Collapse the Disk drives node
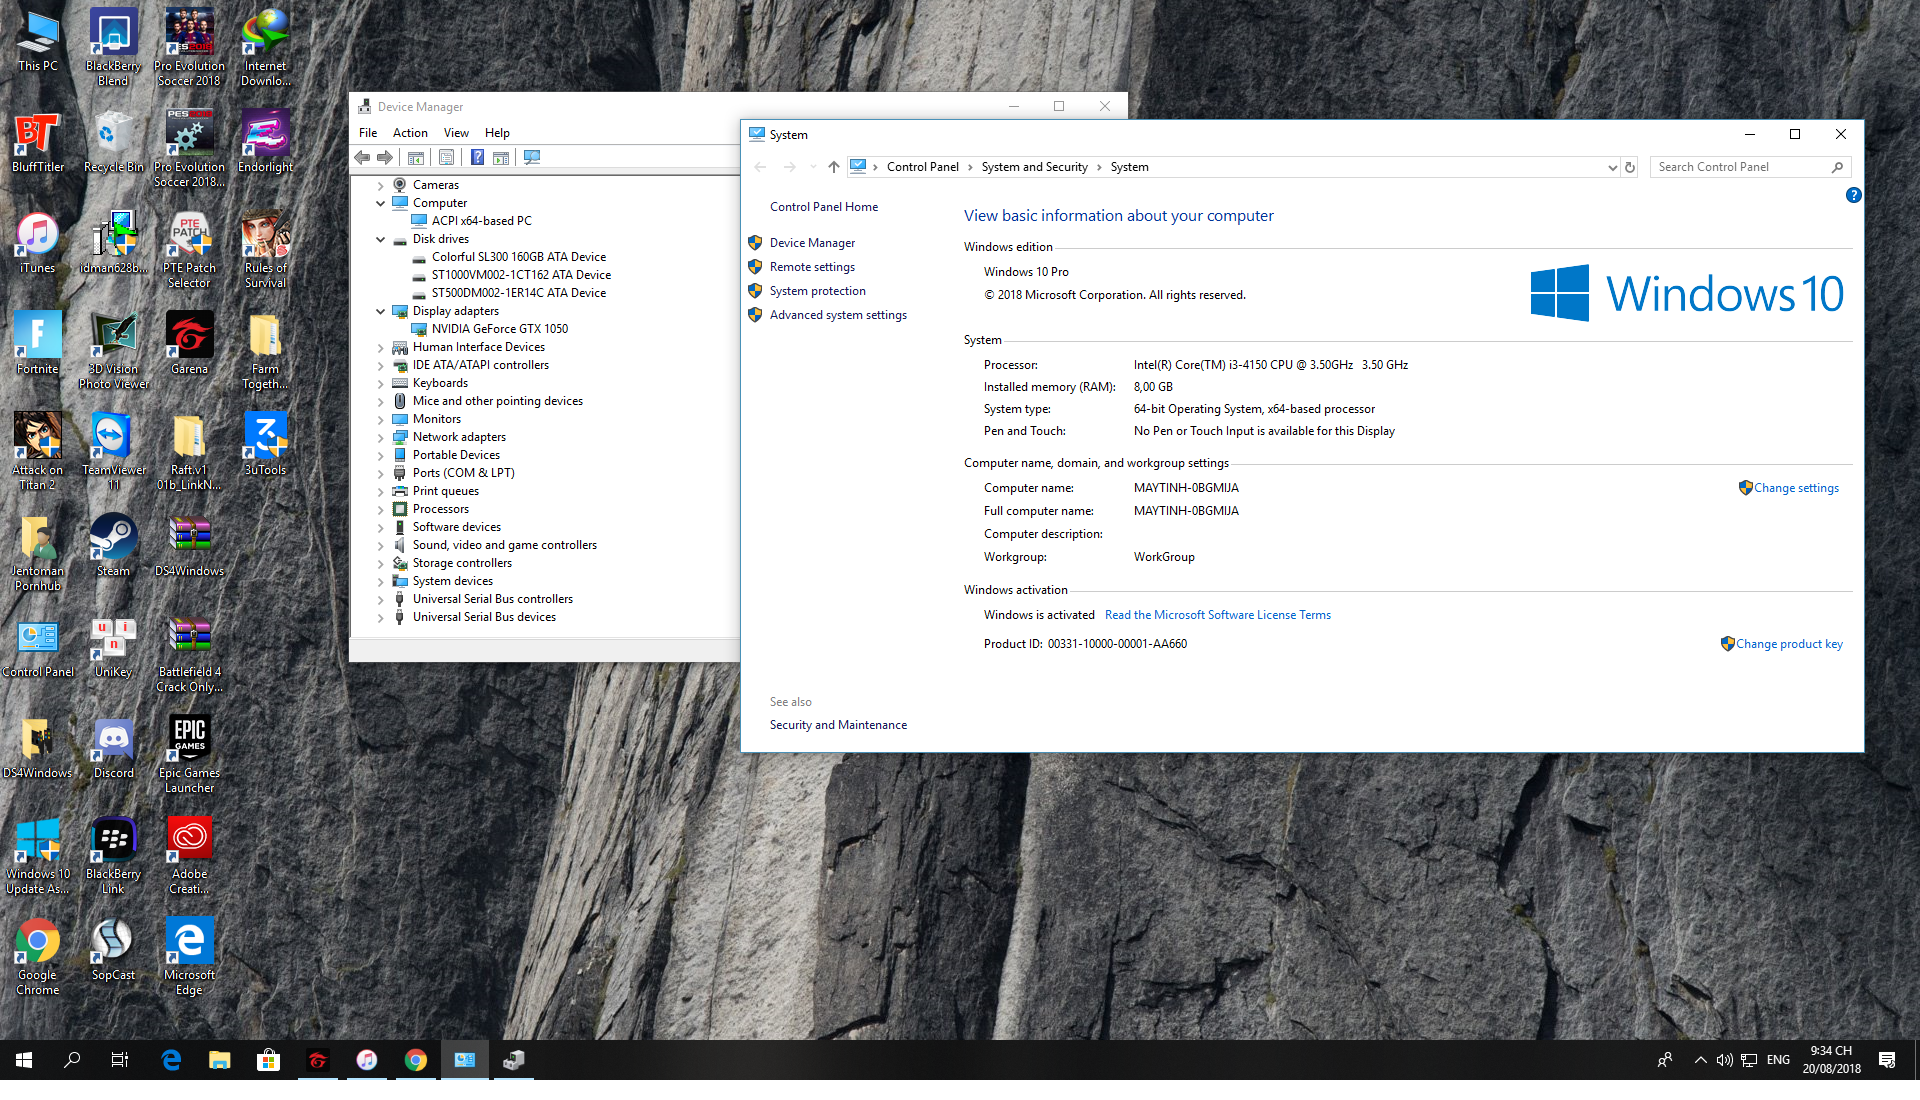 tap(380, 239)
